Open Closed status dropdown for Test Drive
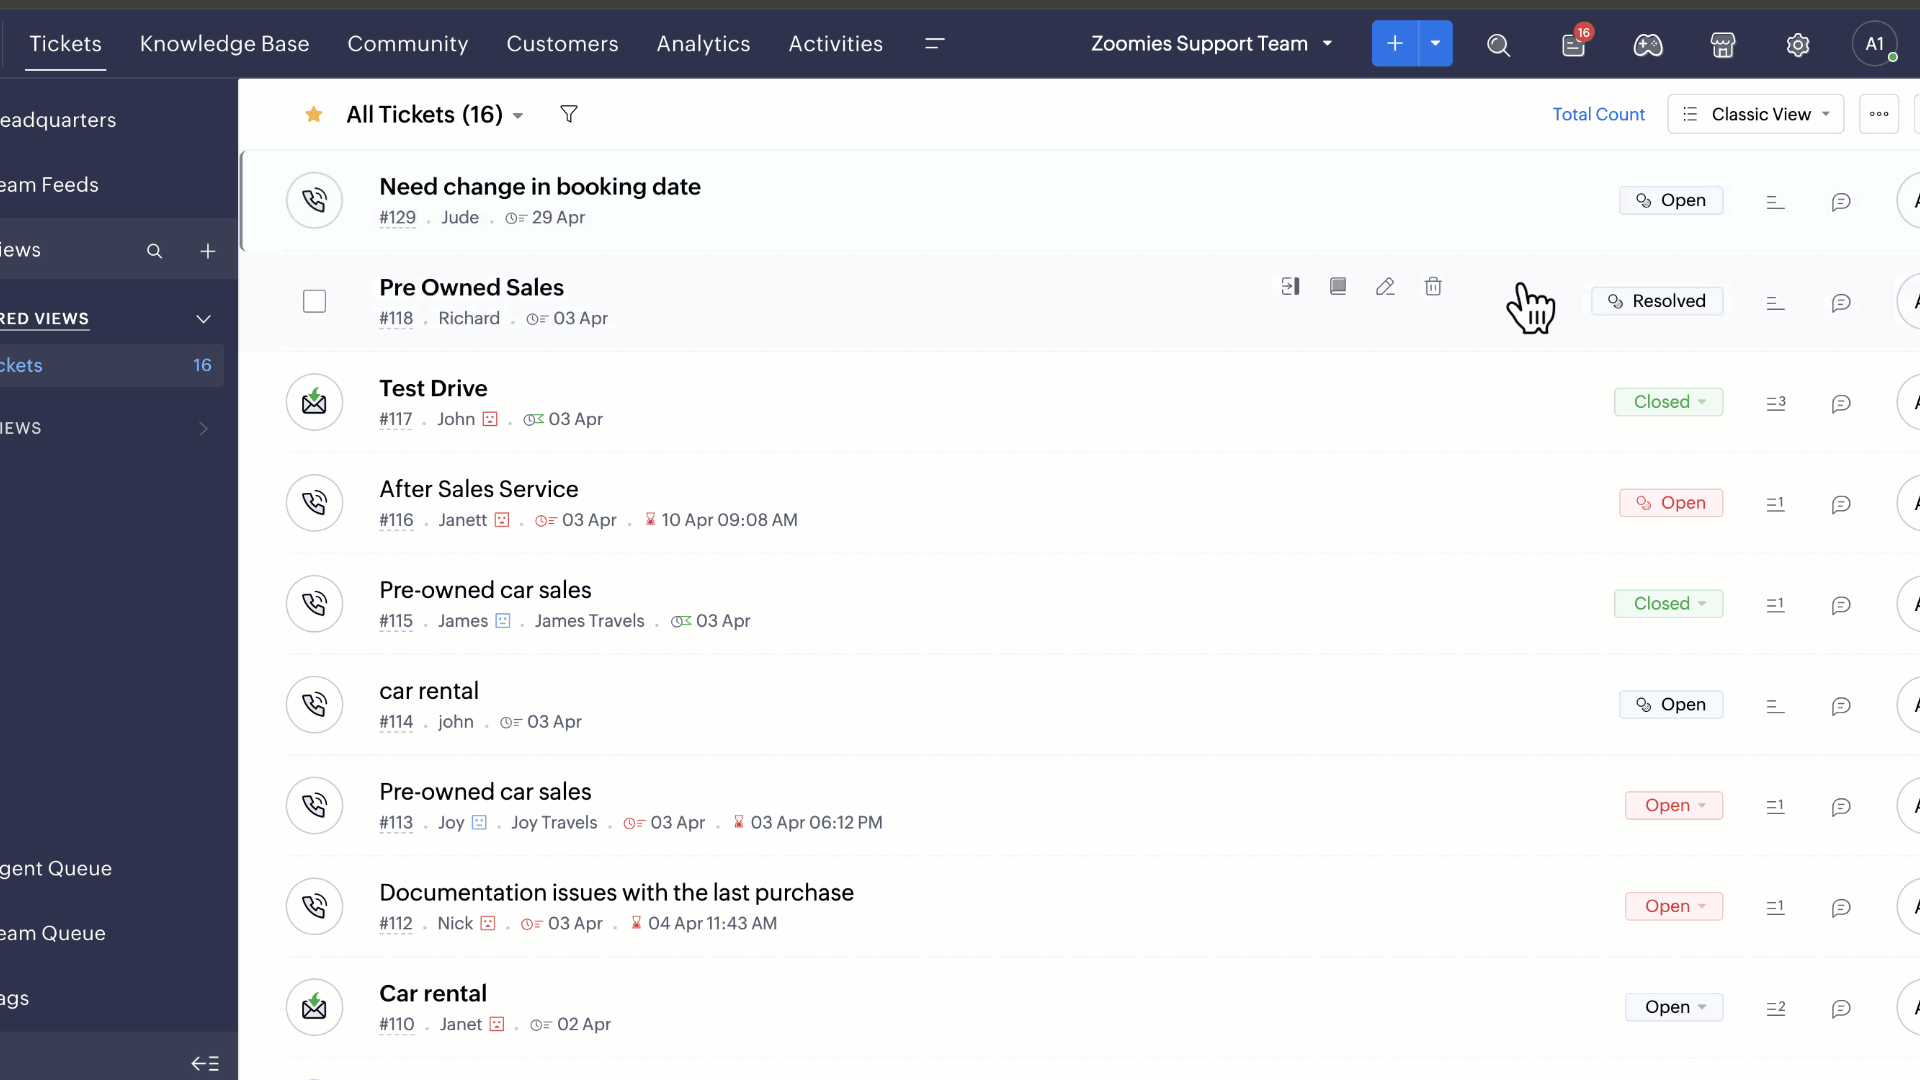 tap(1668, 402)
